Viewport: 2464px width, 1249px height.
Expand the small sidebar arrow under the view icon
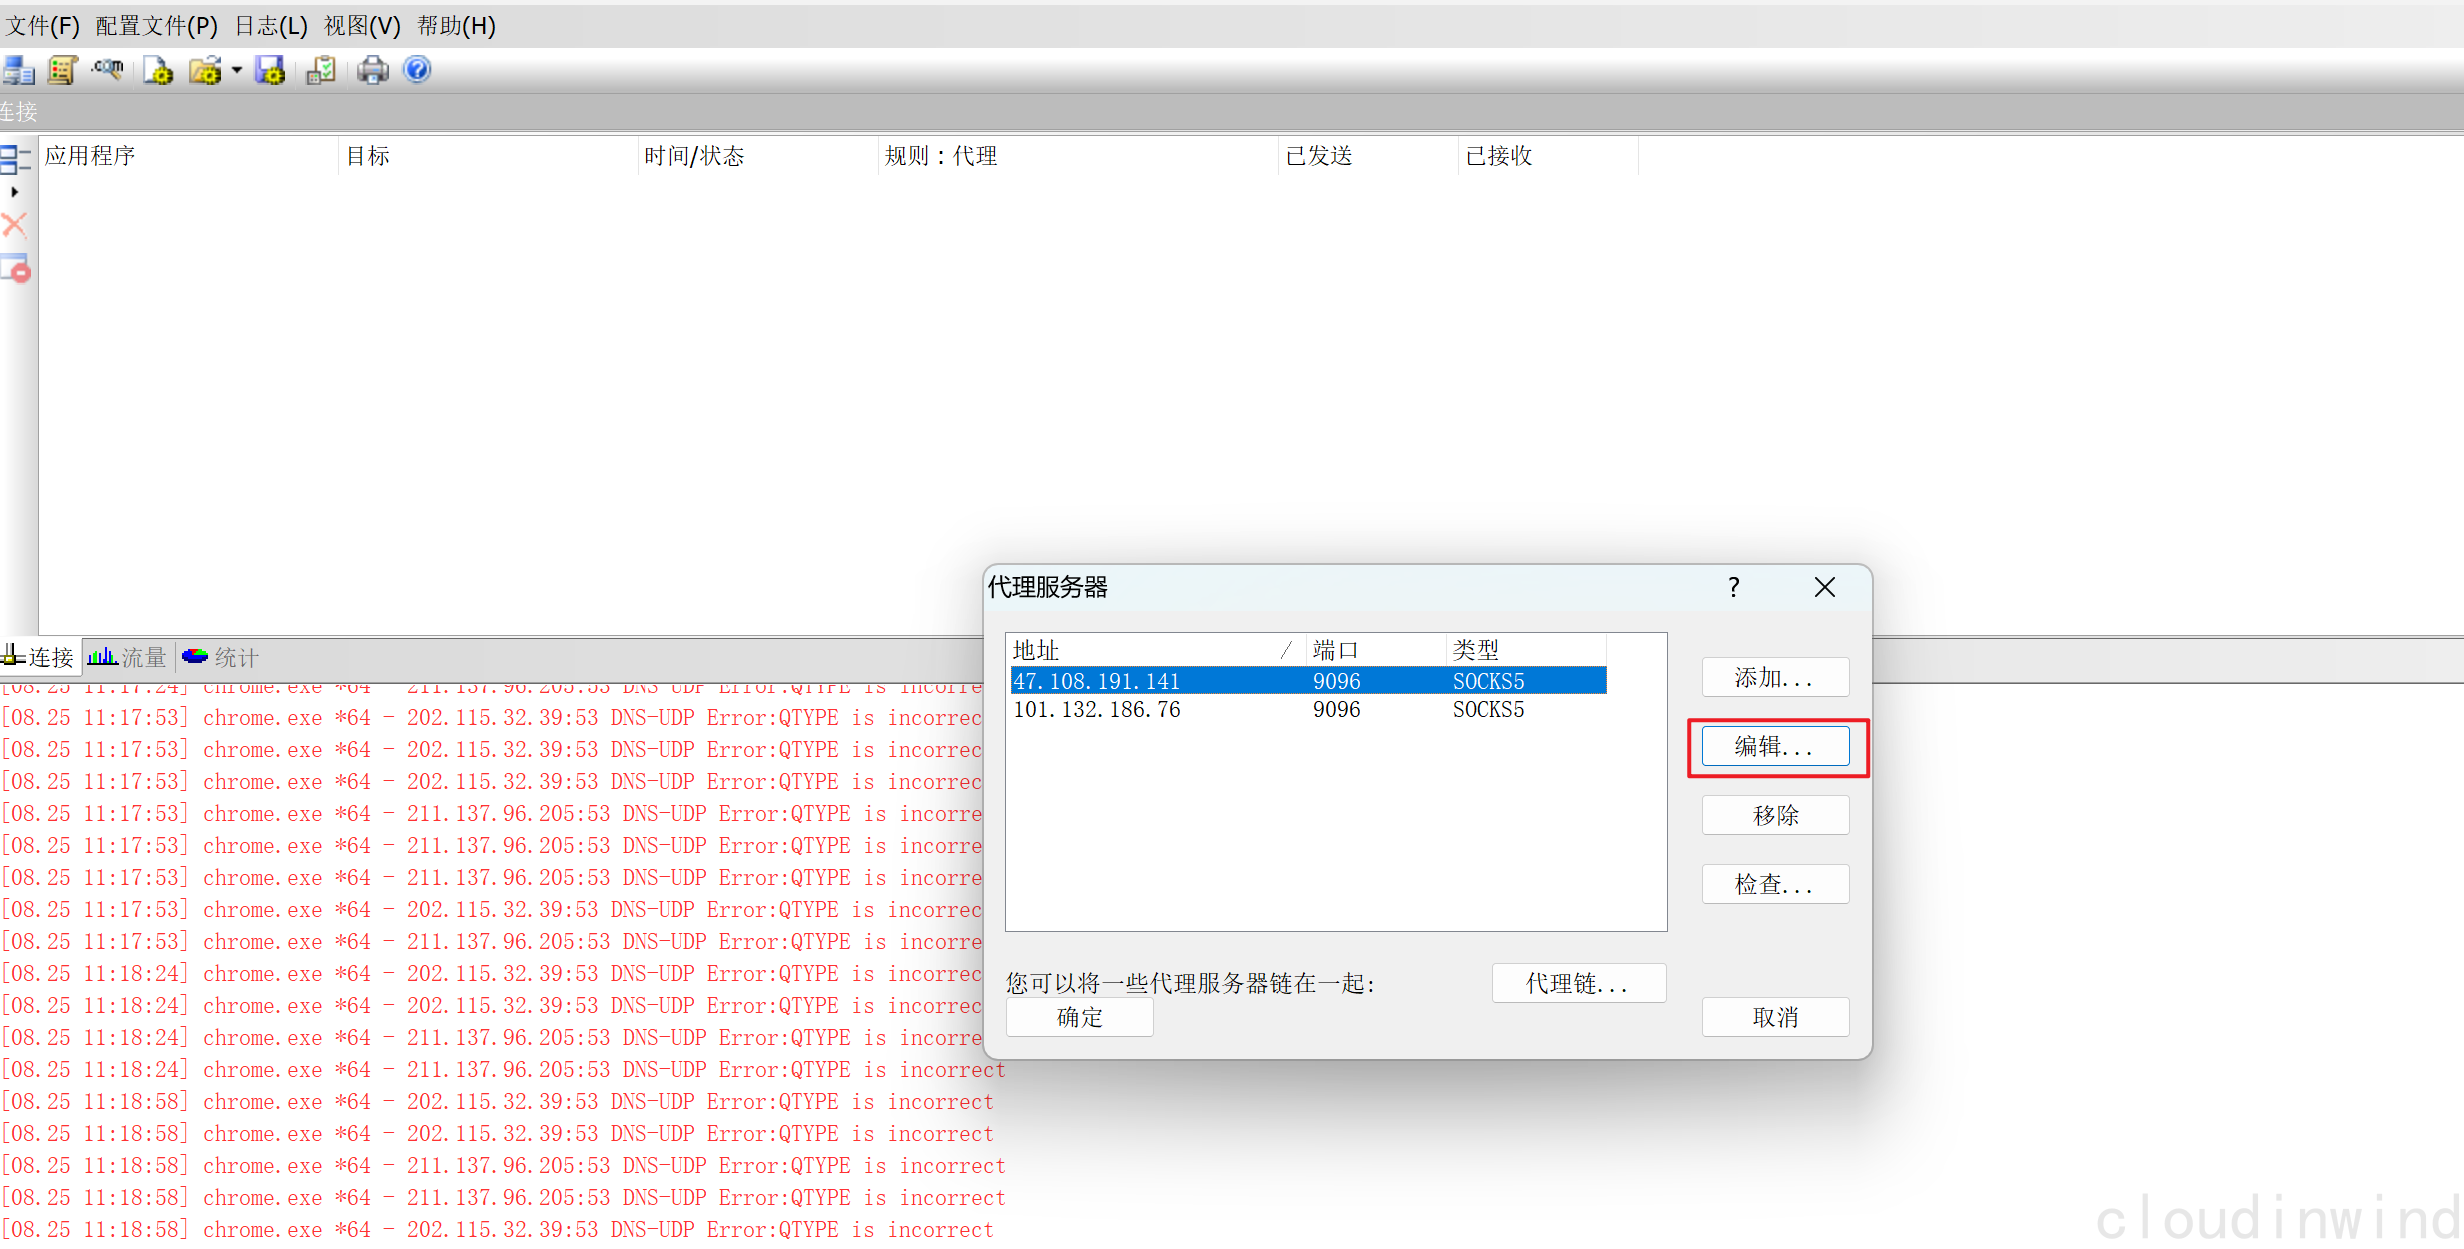coord(14,192)
